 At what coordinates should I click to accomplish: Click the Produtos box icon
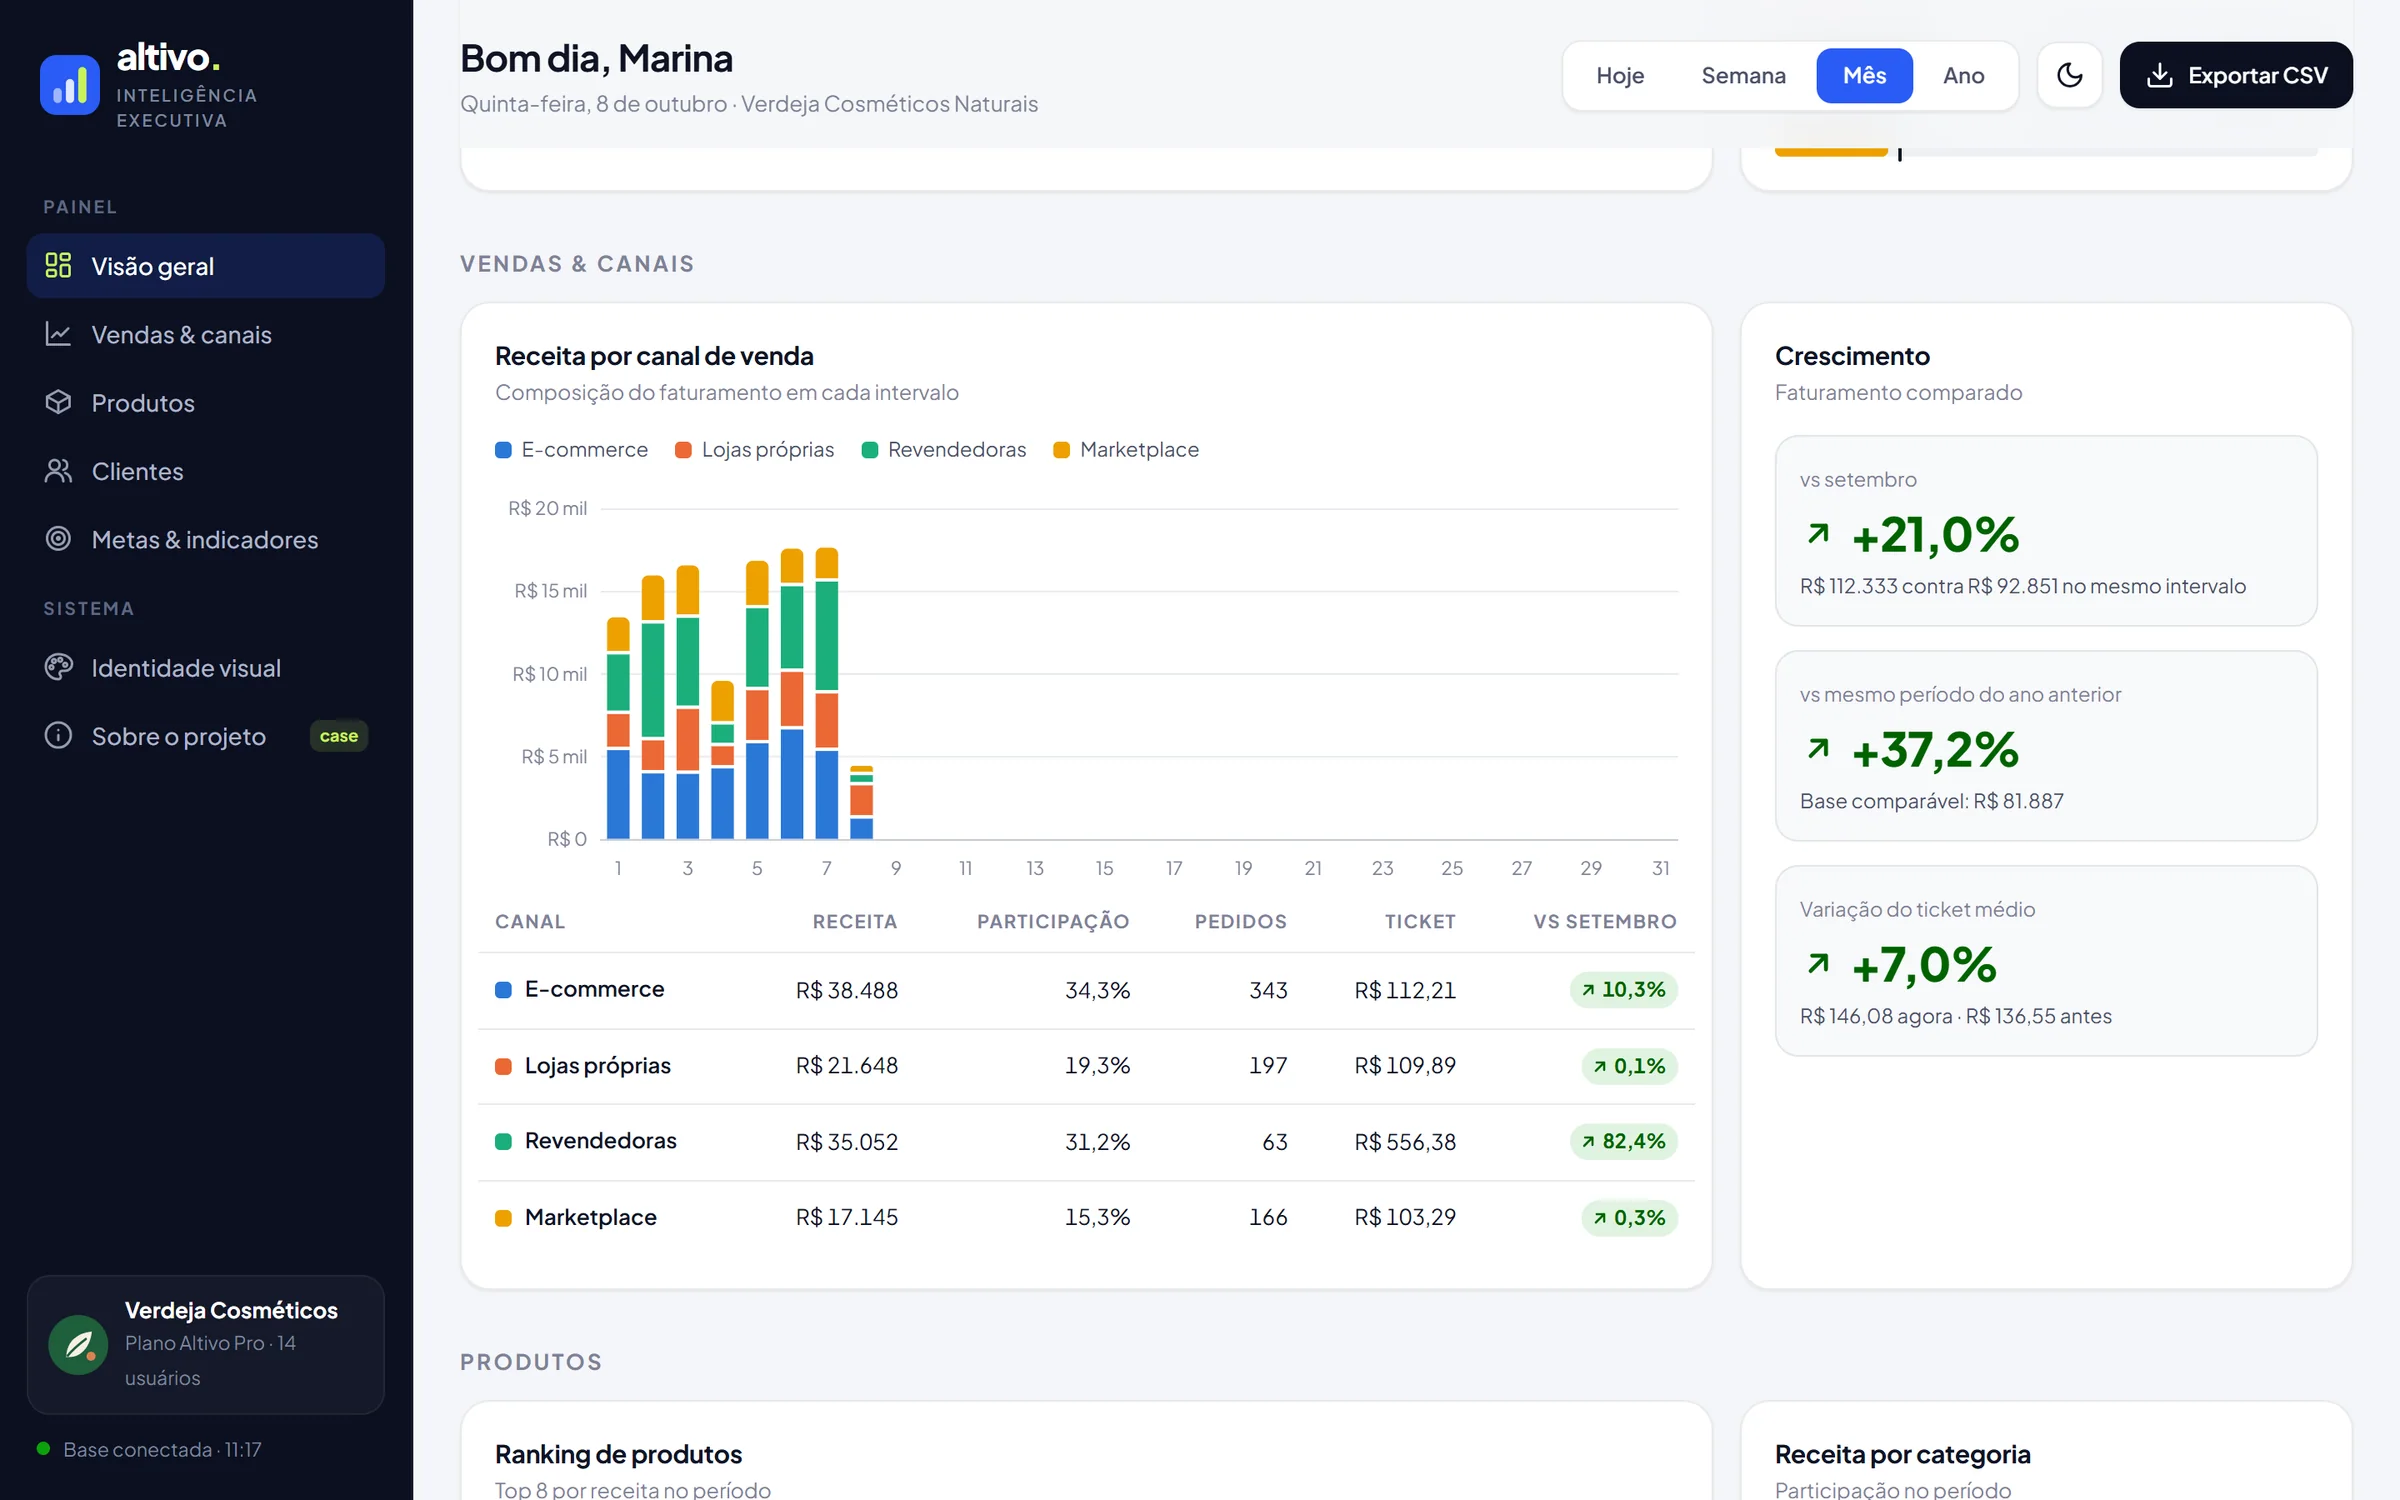coord(58,402)
